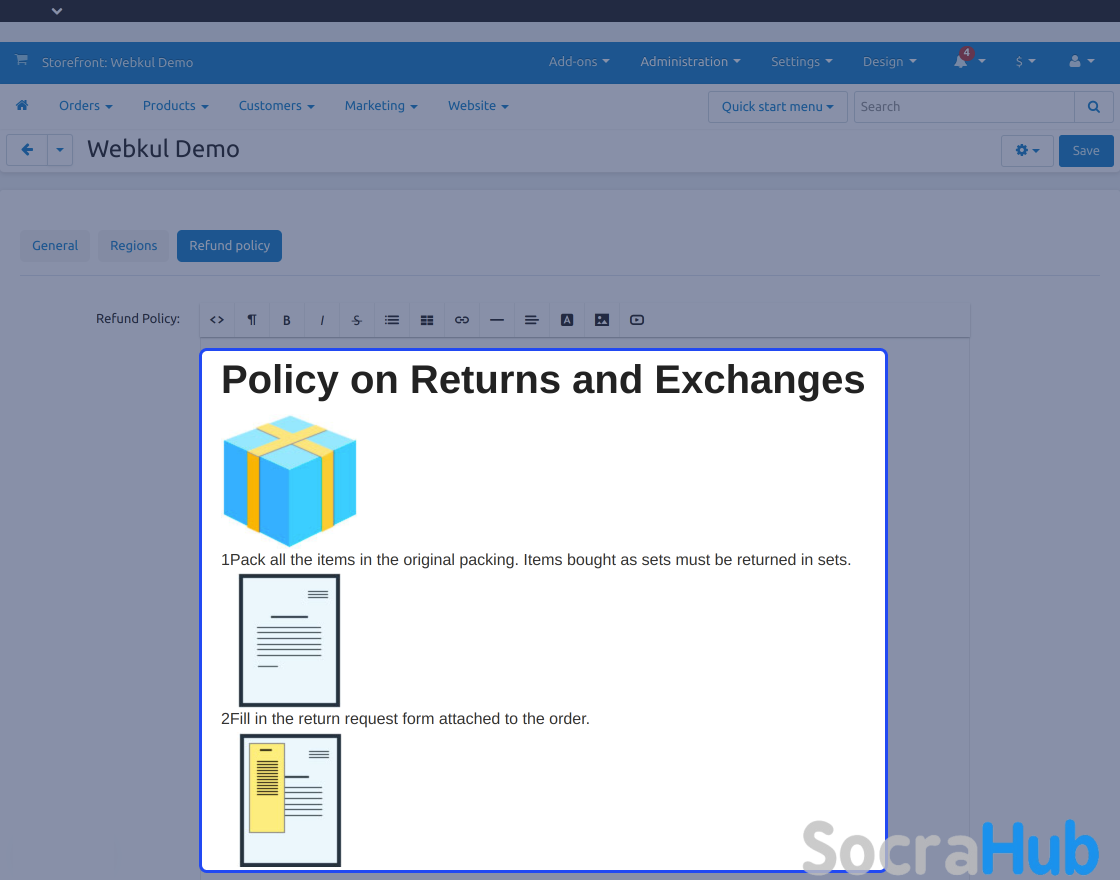Viewport: 1120px width, 880px height.
Task: Expand the Quick start menu dropdown
Action: coord(777,107)
